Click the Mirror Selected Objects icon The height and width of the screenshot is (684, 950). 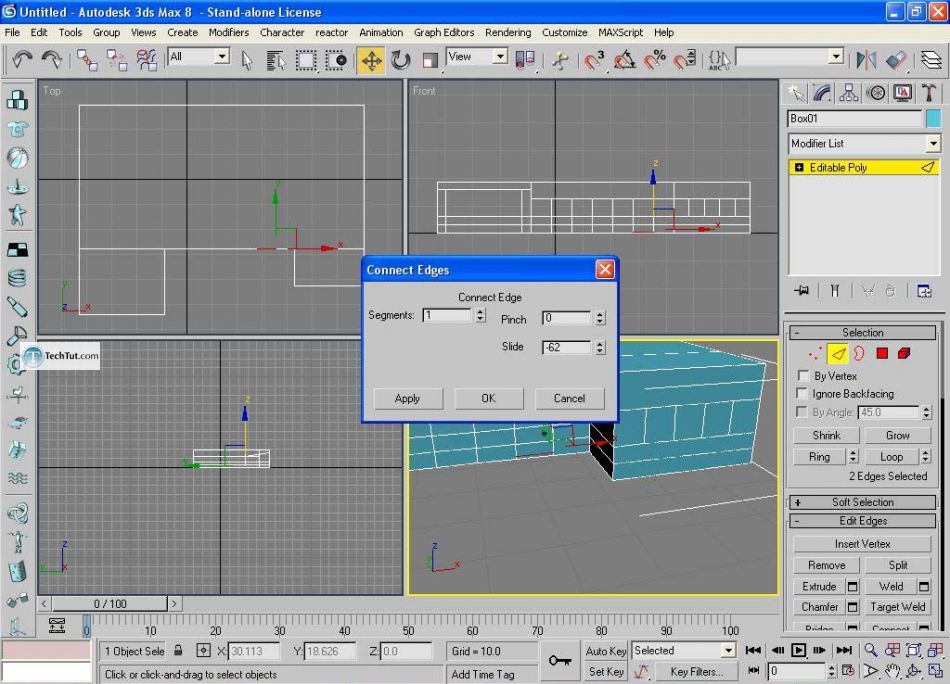pyautogui.click(x=866, y=60)
